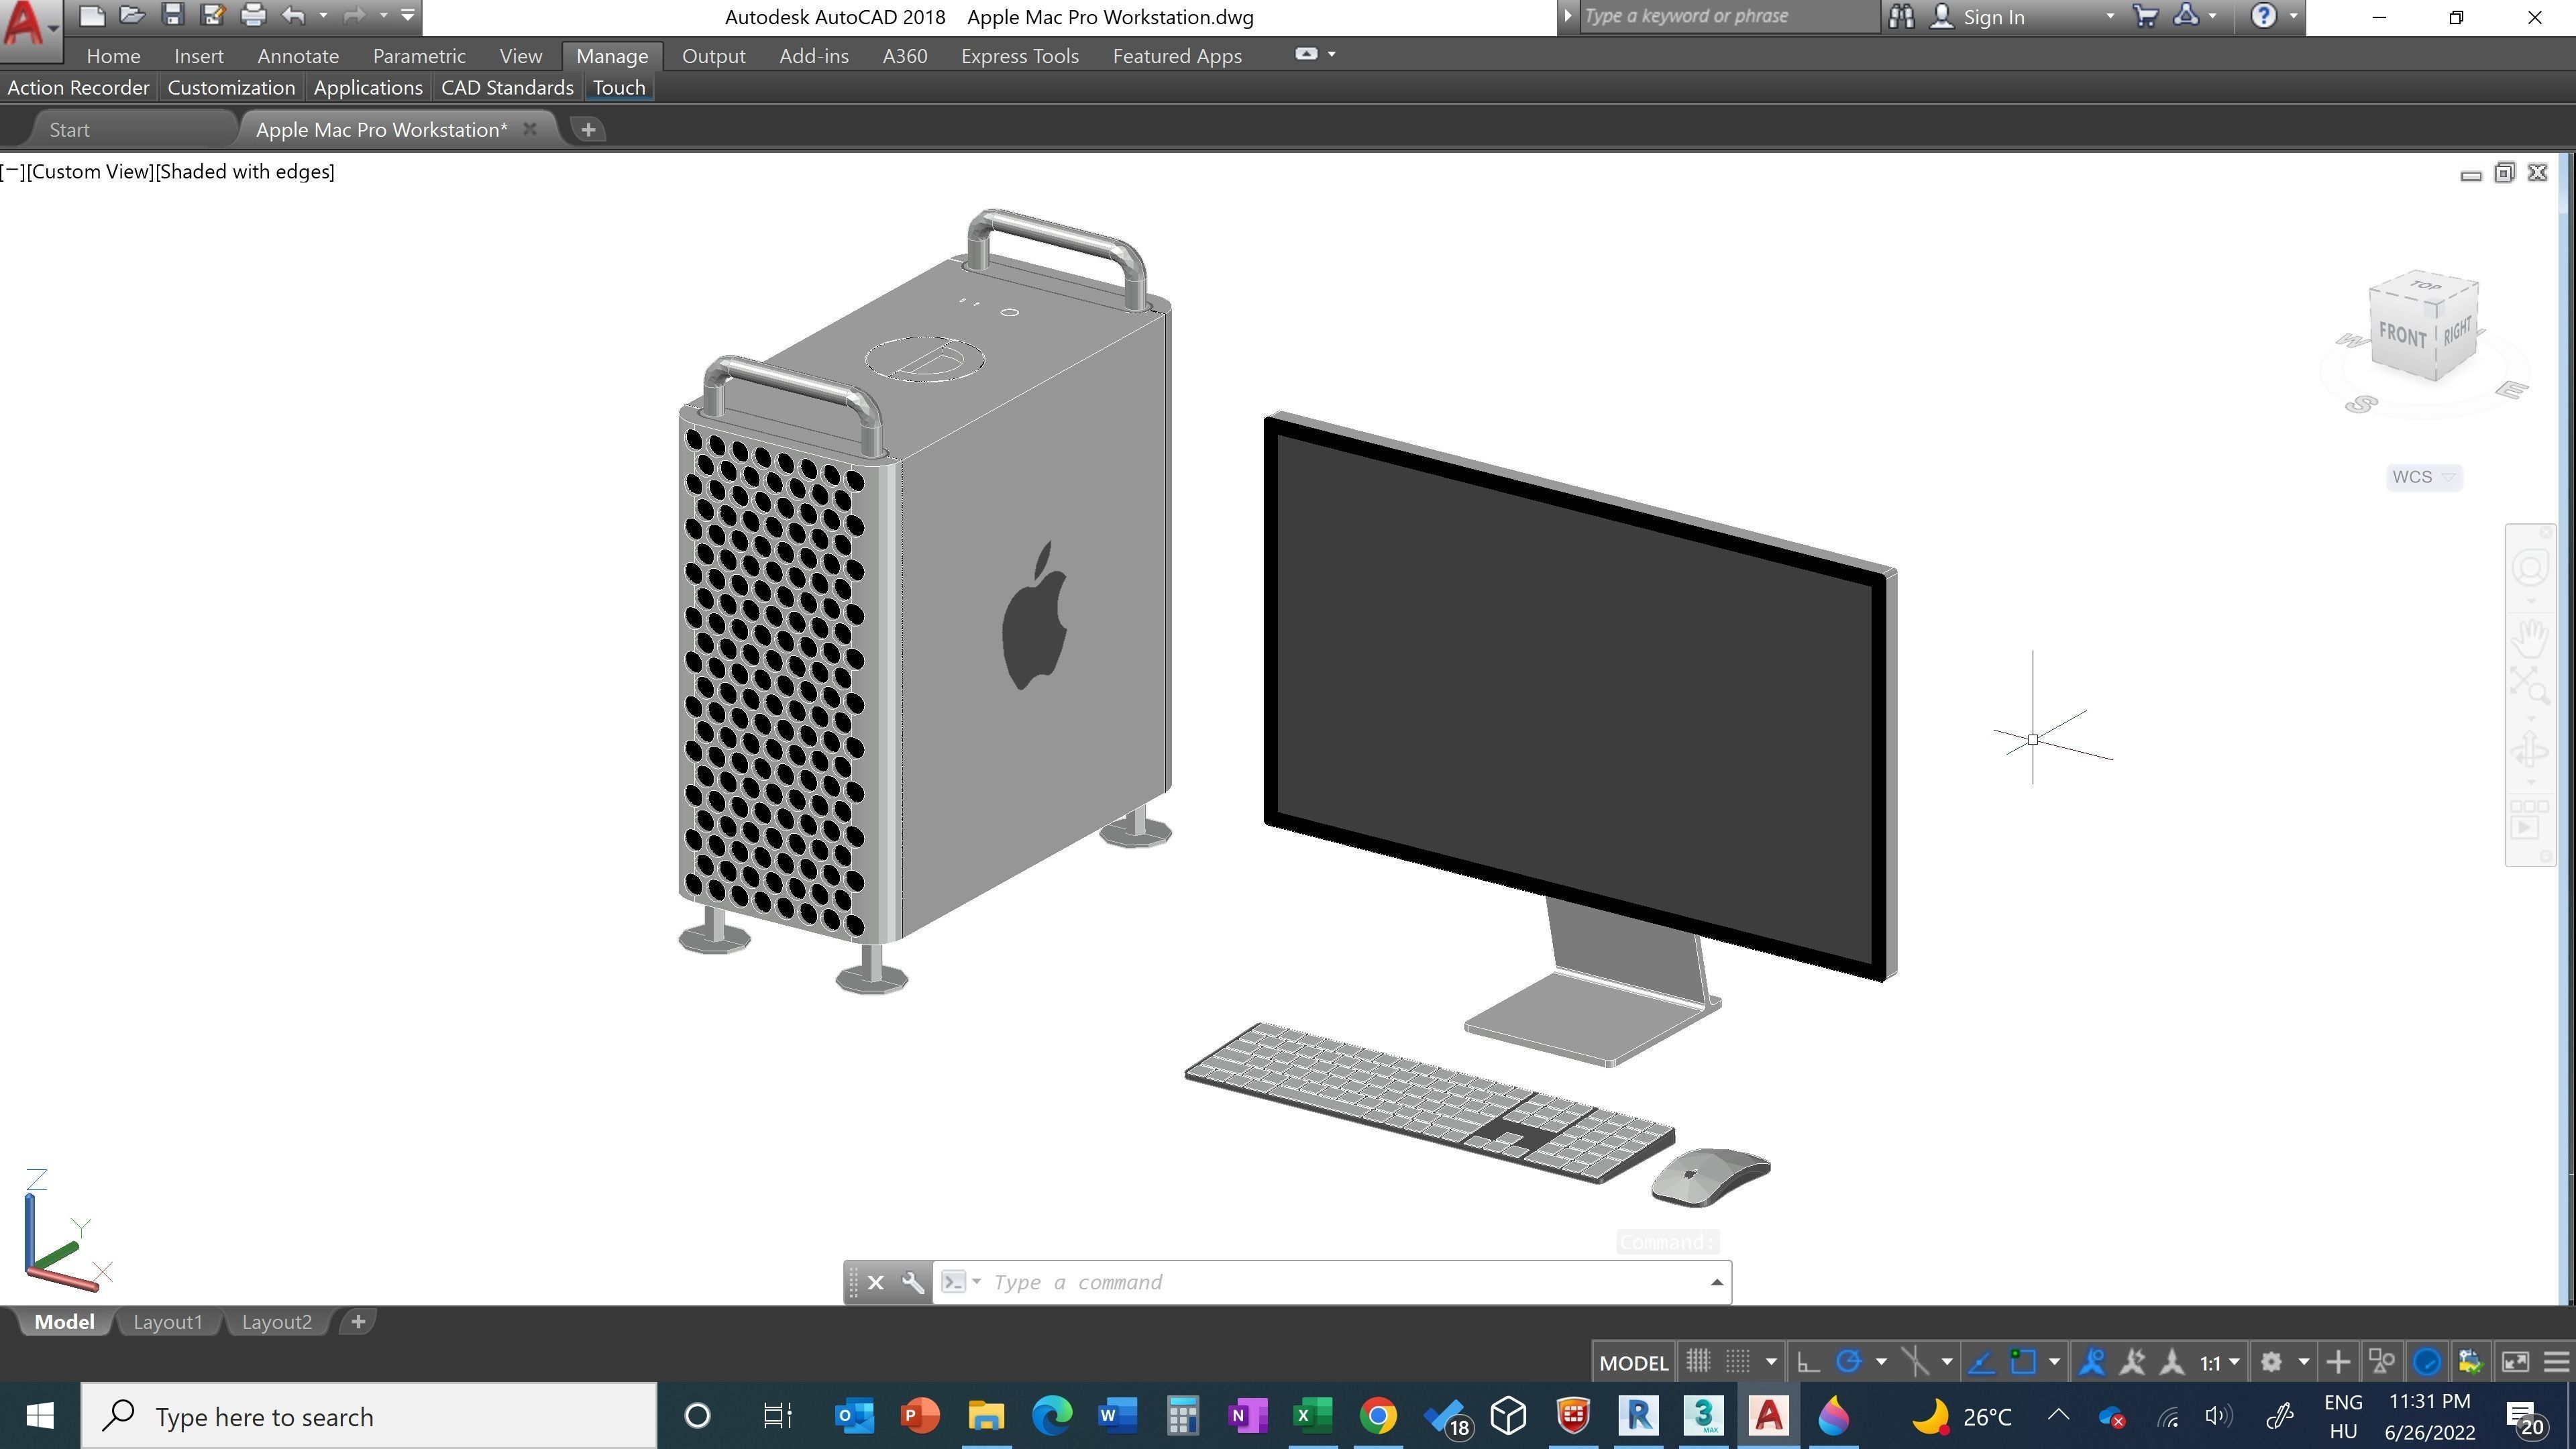Toggle Object Snap Tracking in status bar

point(1981,1362)
